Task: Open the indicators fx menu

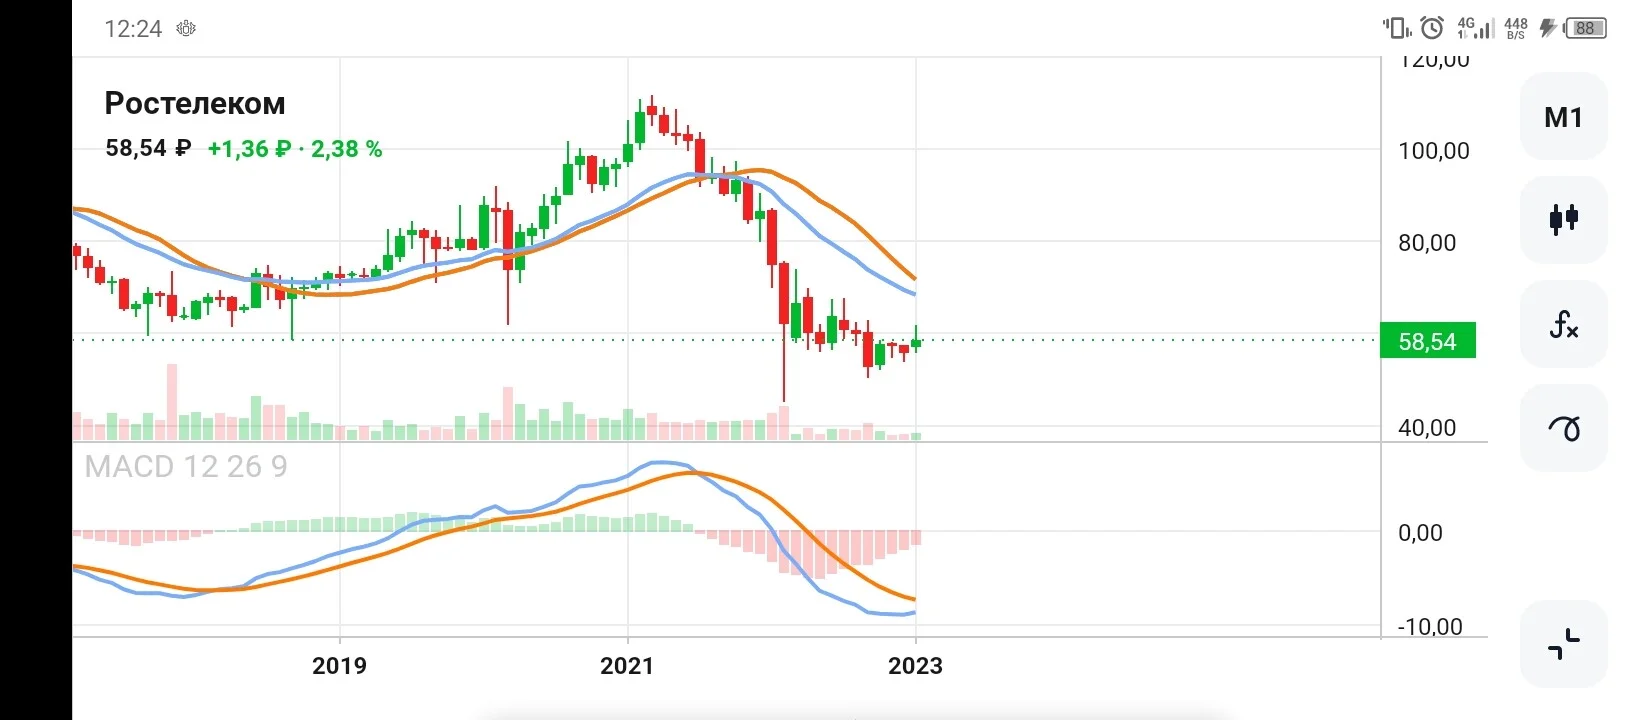Action: [1563, 324]
